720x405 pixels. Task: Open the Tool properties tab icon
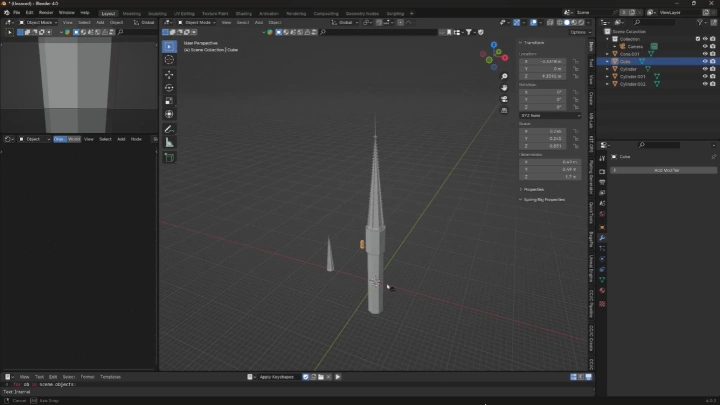click(x=602, y=158)
